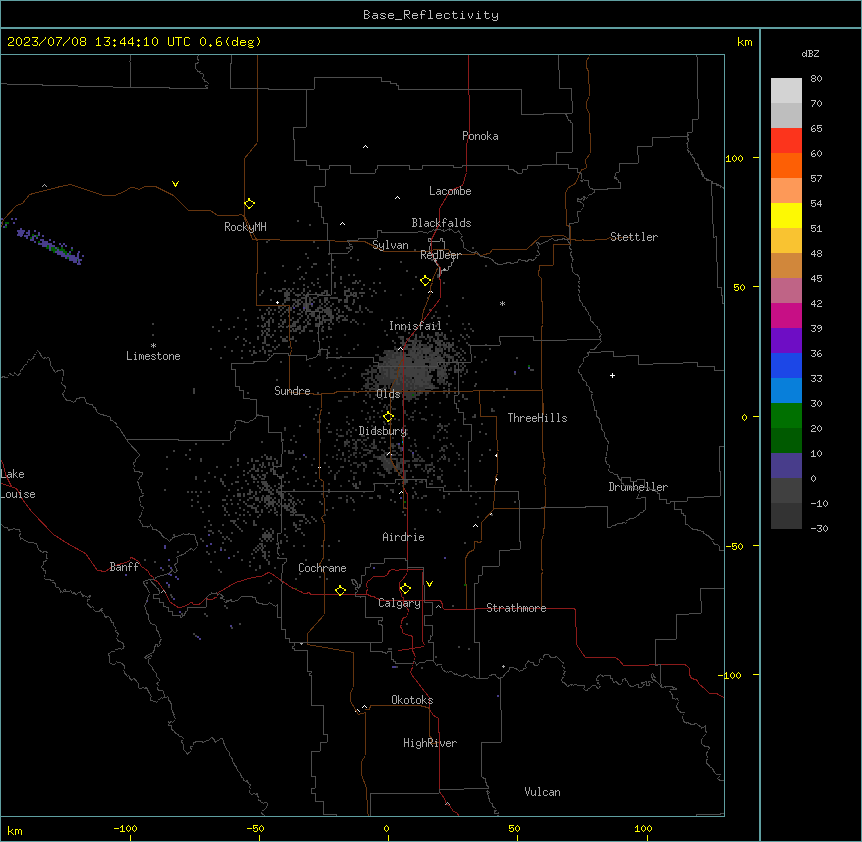Click the Strathmore label
862x842 pixels.
point(516,608)
